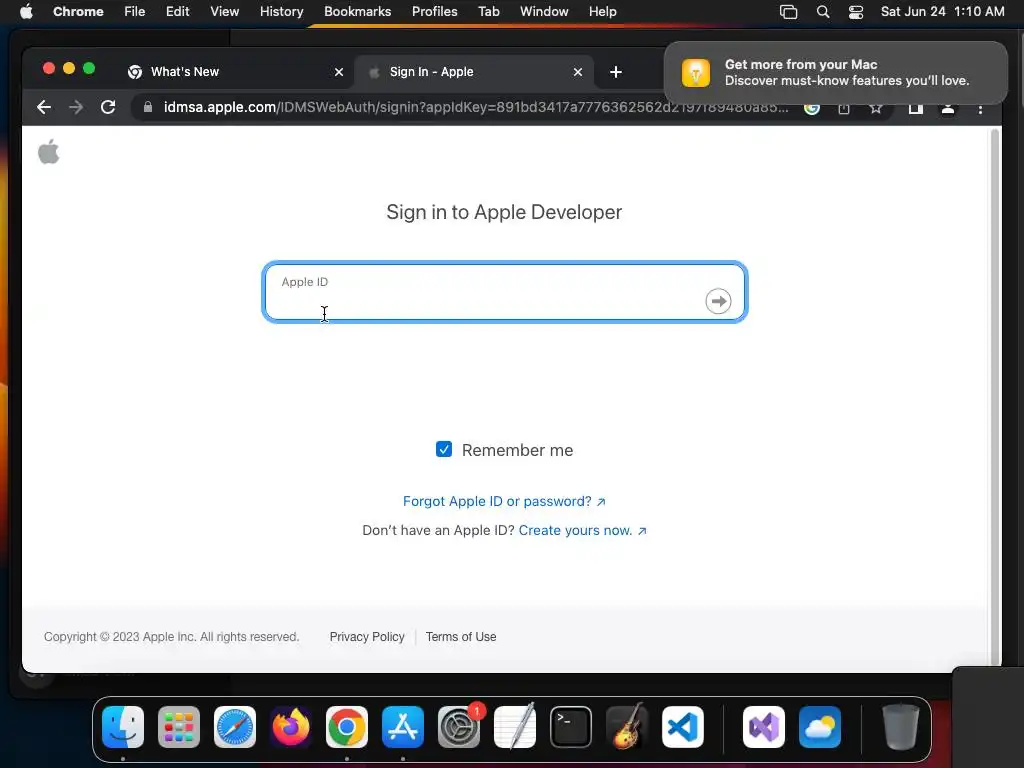
Task: Click the Tips lightbulb icon in notification
Action: click(x=696, y=72)
